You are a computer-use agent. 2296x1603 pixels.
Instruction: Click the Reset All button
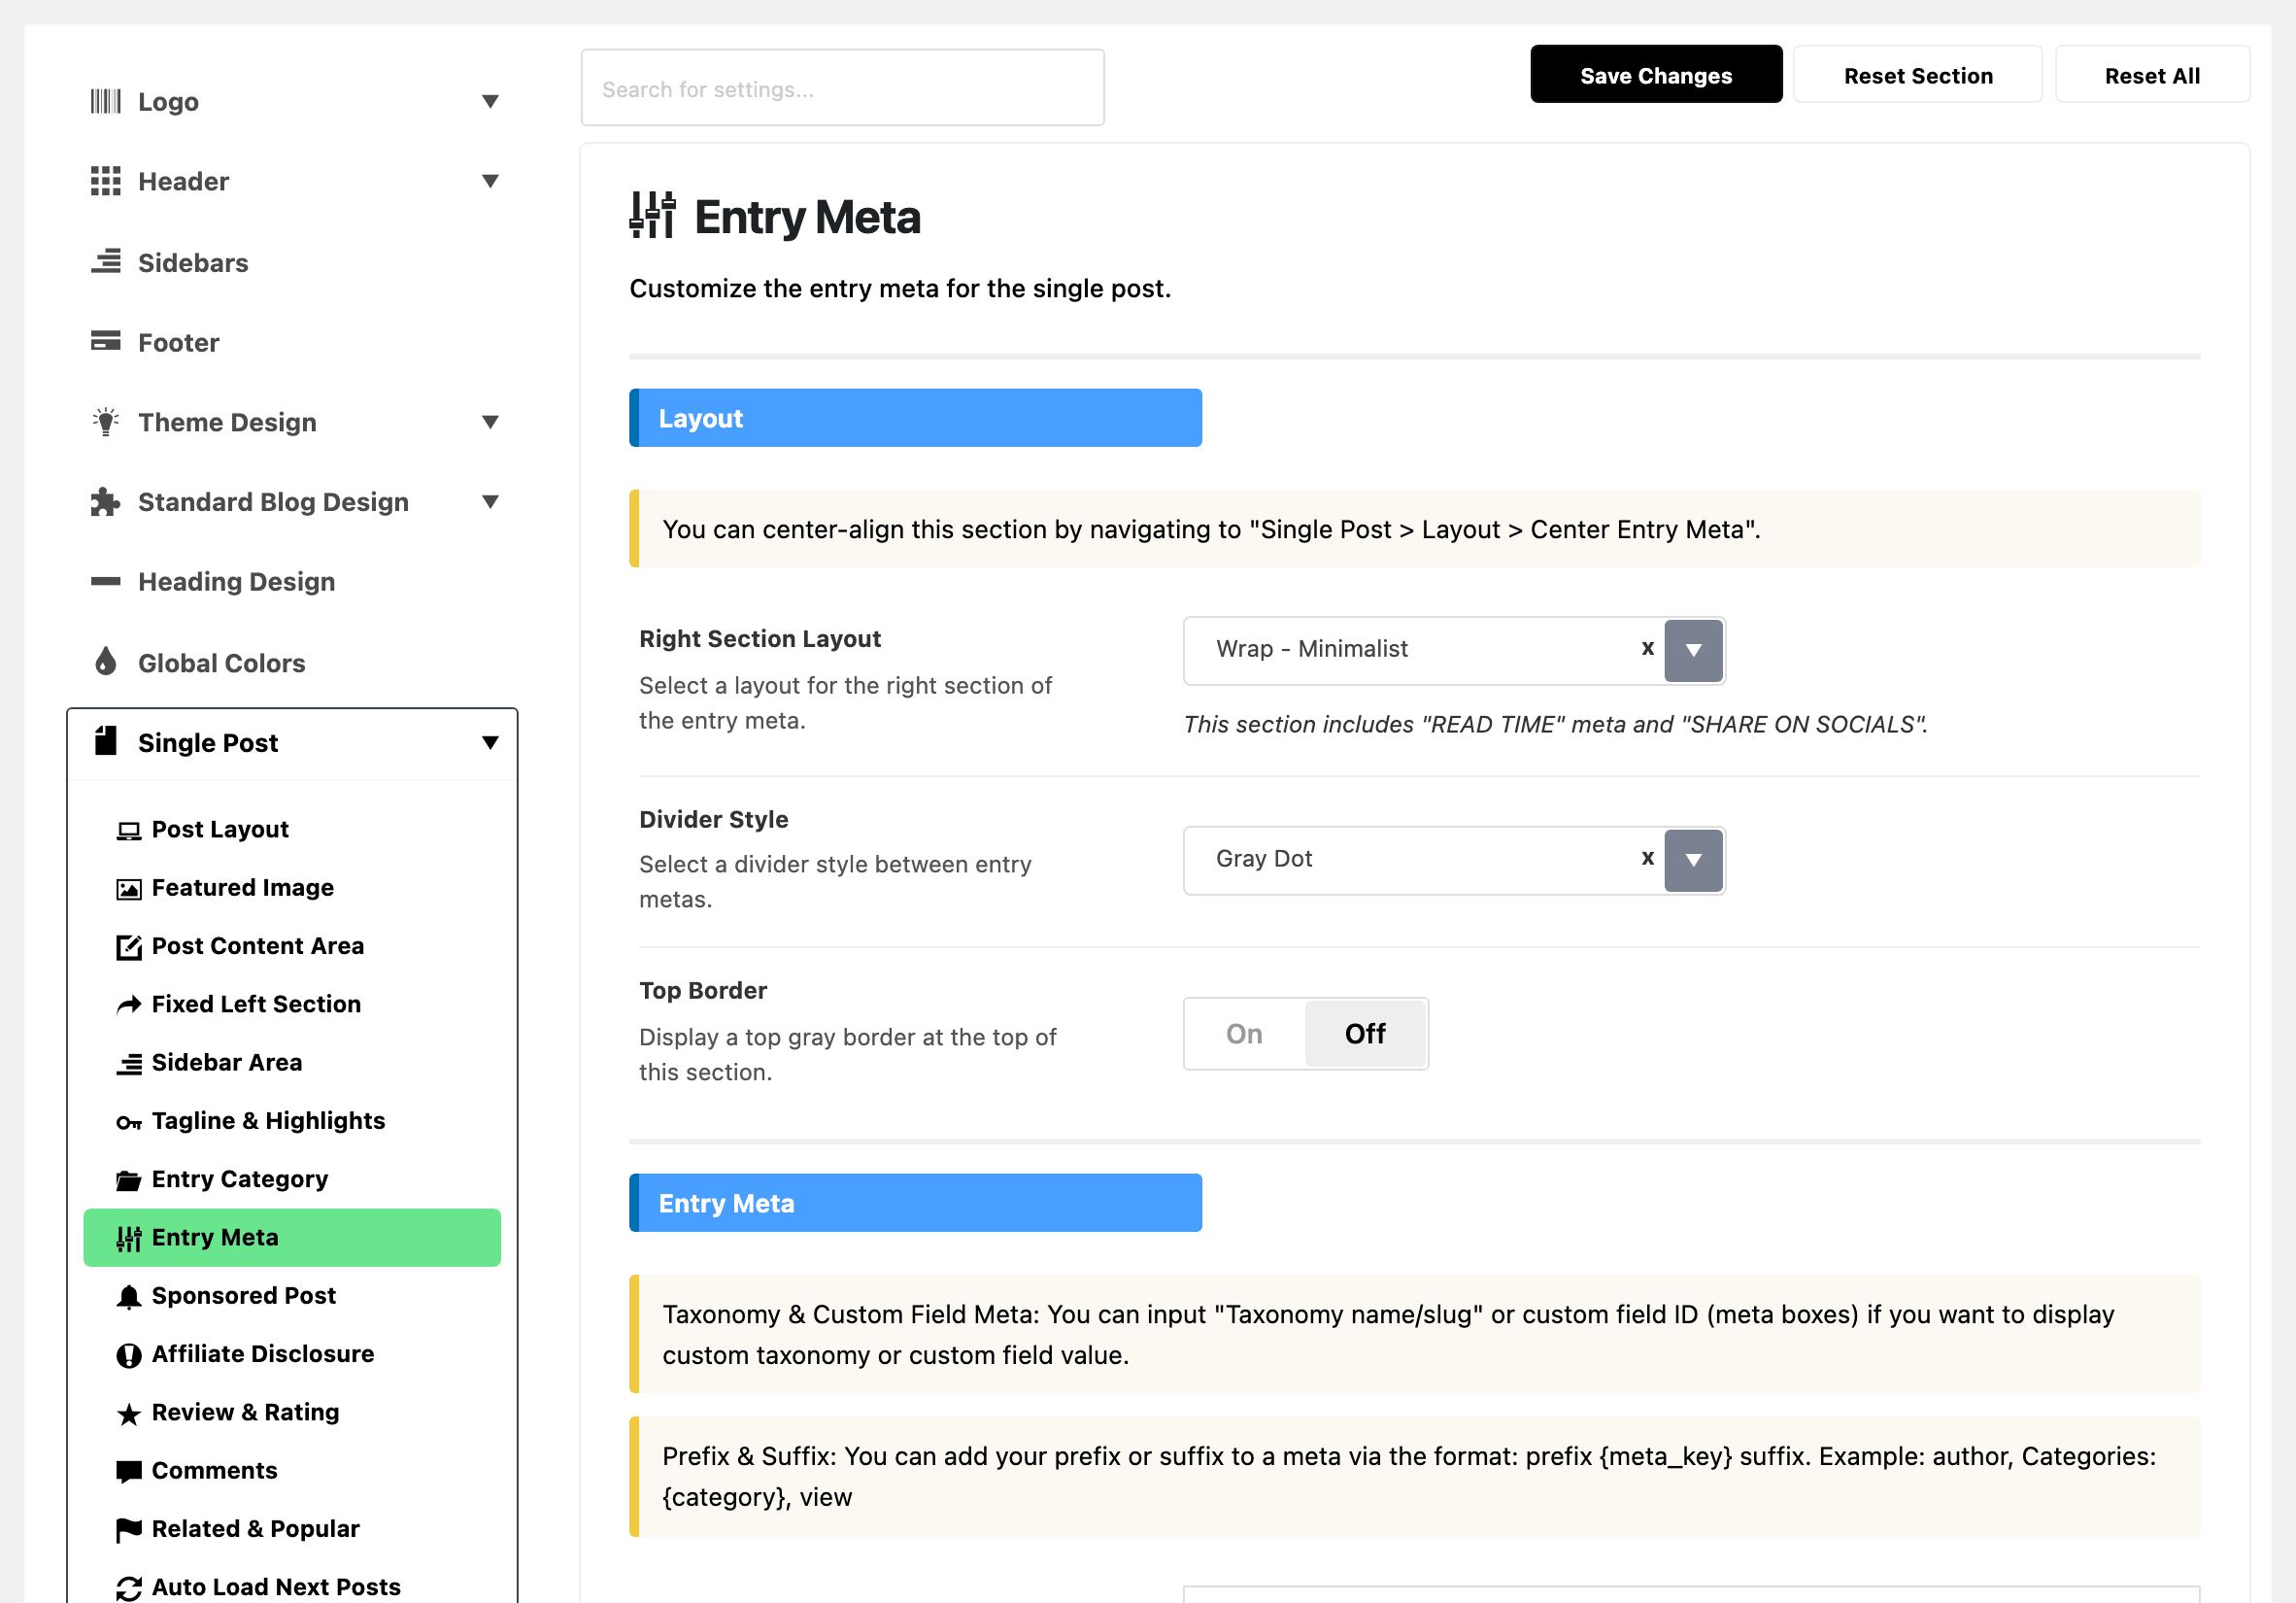pos(2152,75)
